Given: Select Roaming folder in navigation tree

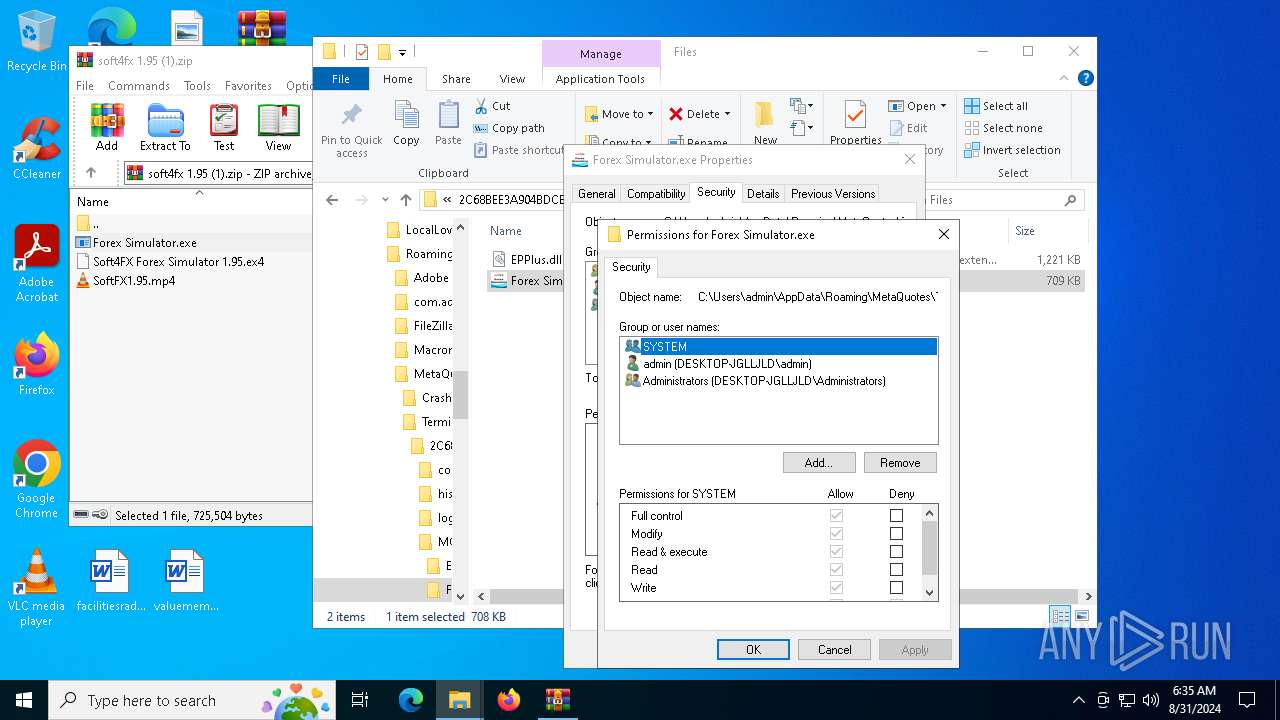Looking at the screenshot, I should click(x=419, y=254).
